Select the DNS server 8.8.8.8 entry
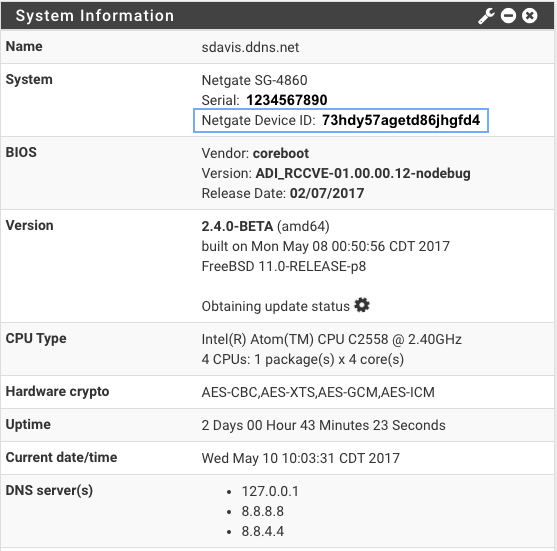The image size is (557, 551). (263, 511)
